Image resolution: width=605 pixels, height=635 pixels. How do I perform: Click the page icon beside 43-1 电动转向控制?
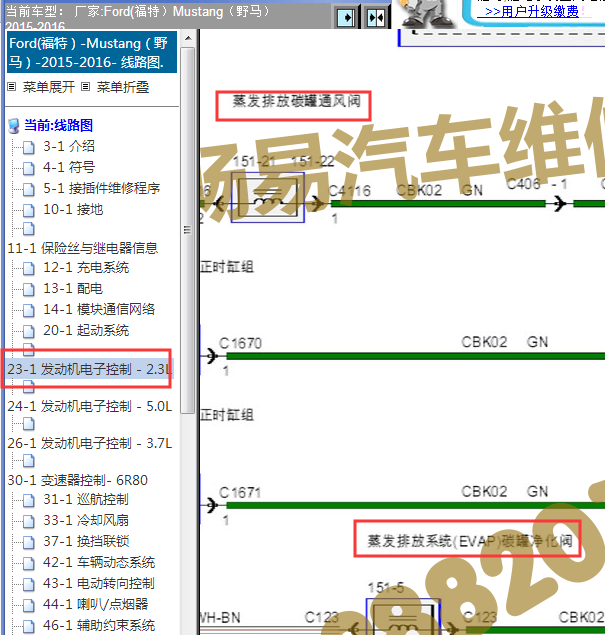28,585
